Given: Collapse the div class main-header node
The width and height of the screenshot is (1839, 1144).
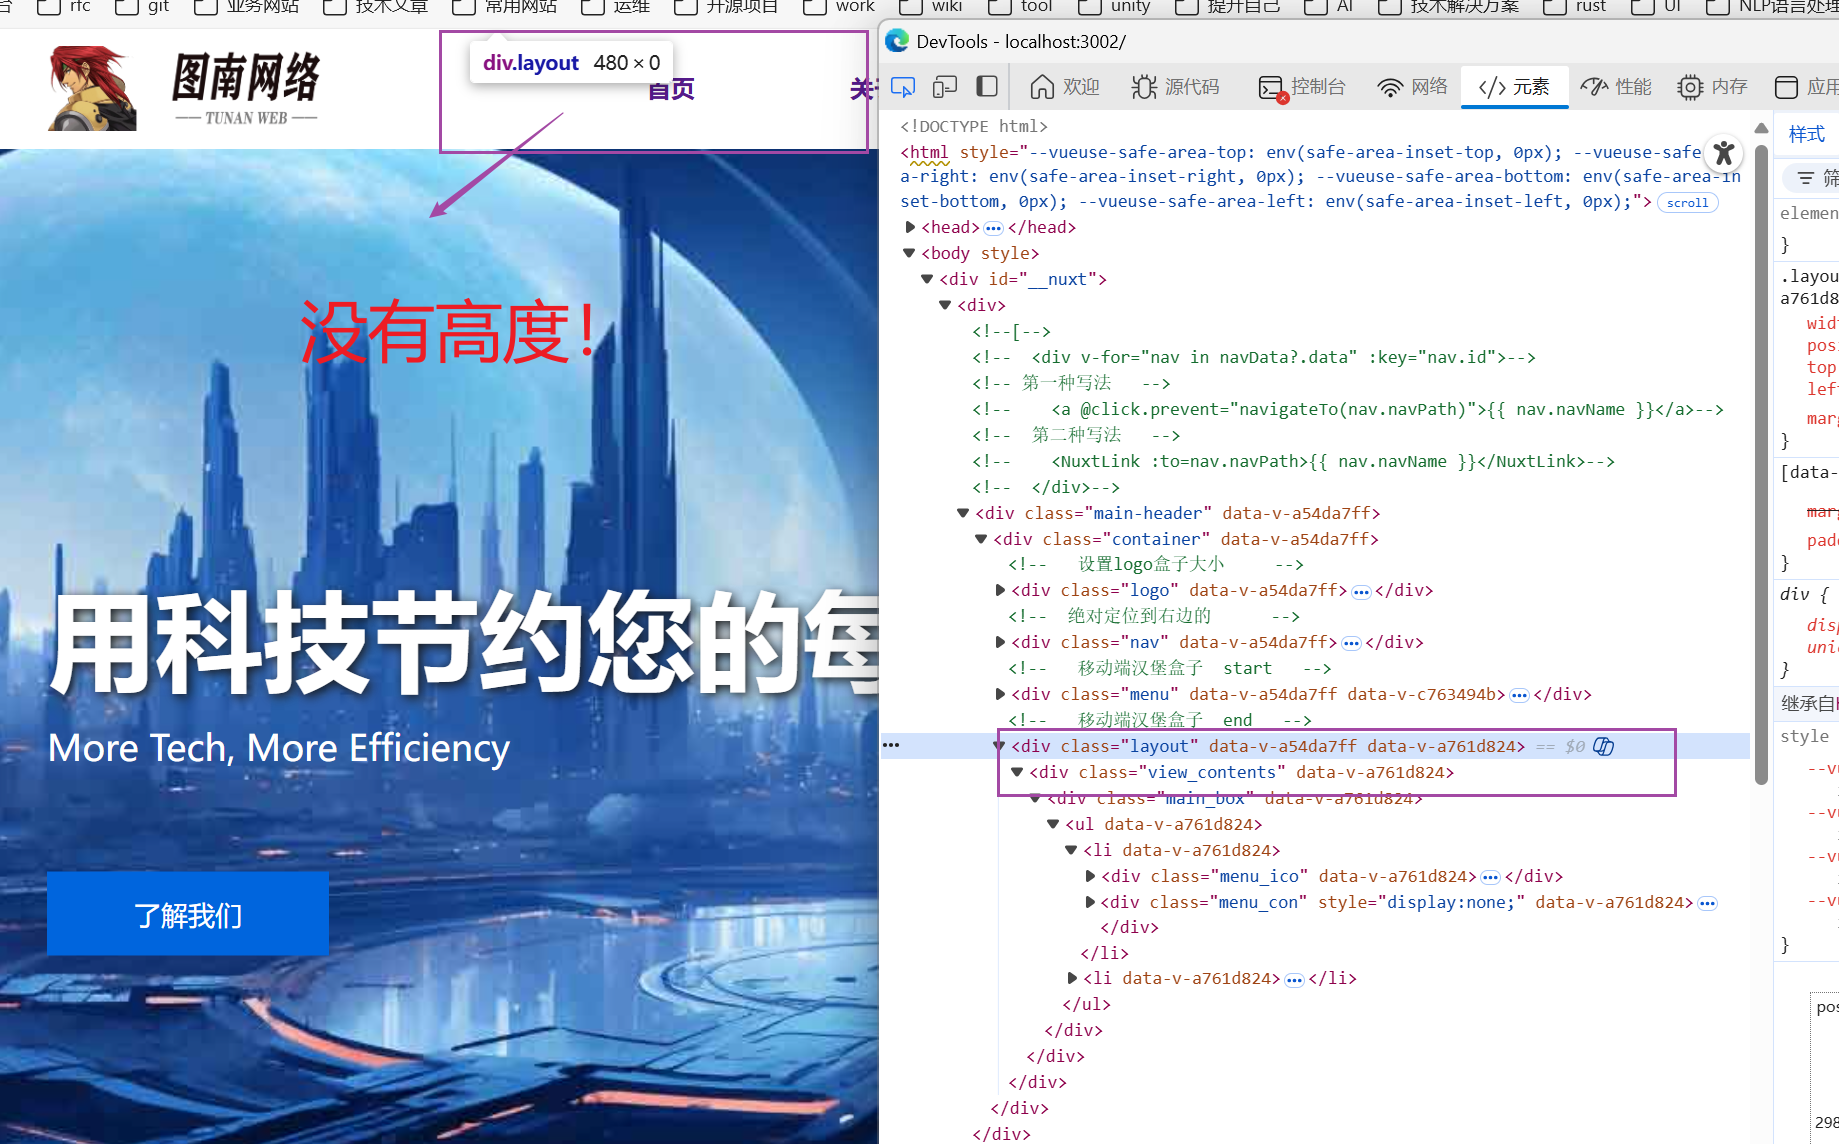Looking at the screenshot, I should pyautogui.click(x=963, y=513).
